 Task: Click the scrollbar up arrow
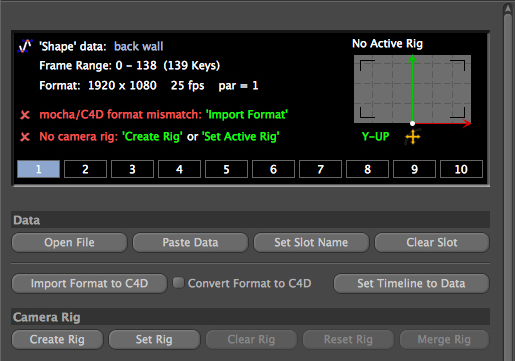pos(508,9)
